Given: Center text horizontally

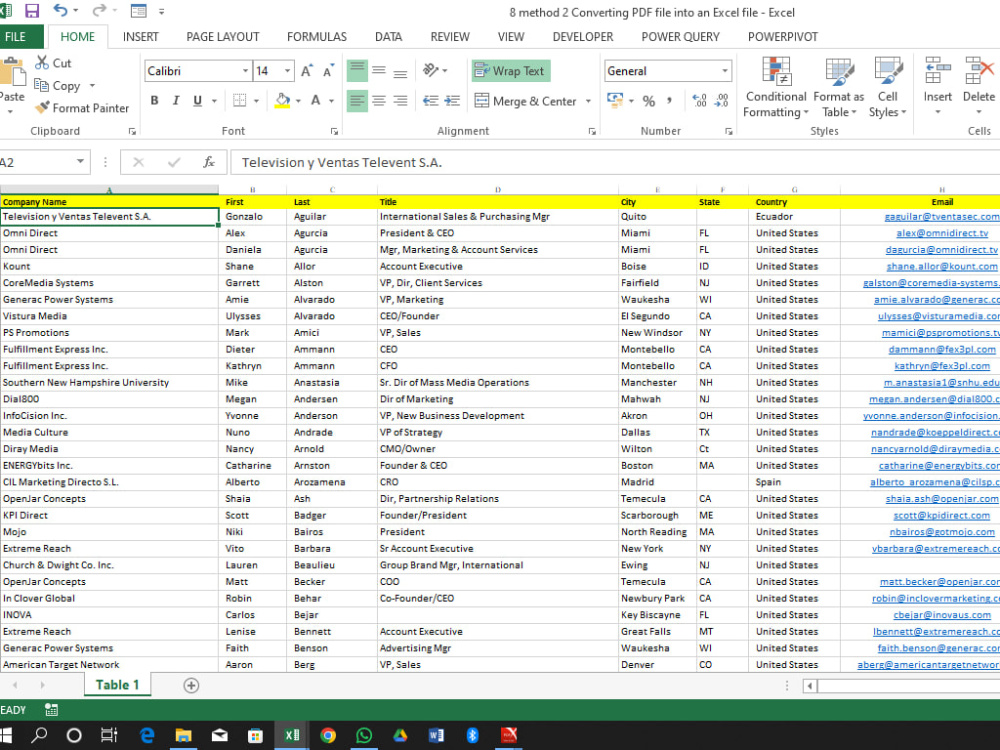Looking at the screenshot, I should [379, 100].
